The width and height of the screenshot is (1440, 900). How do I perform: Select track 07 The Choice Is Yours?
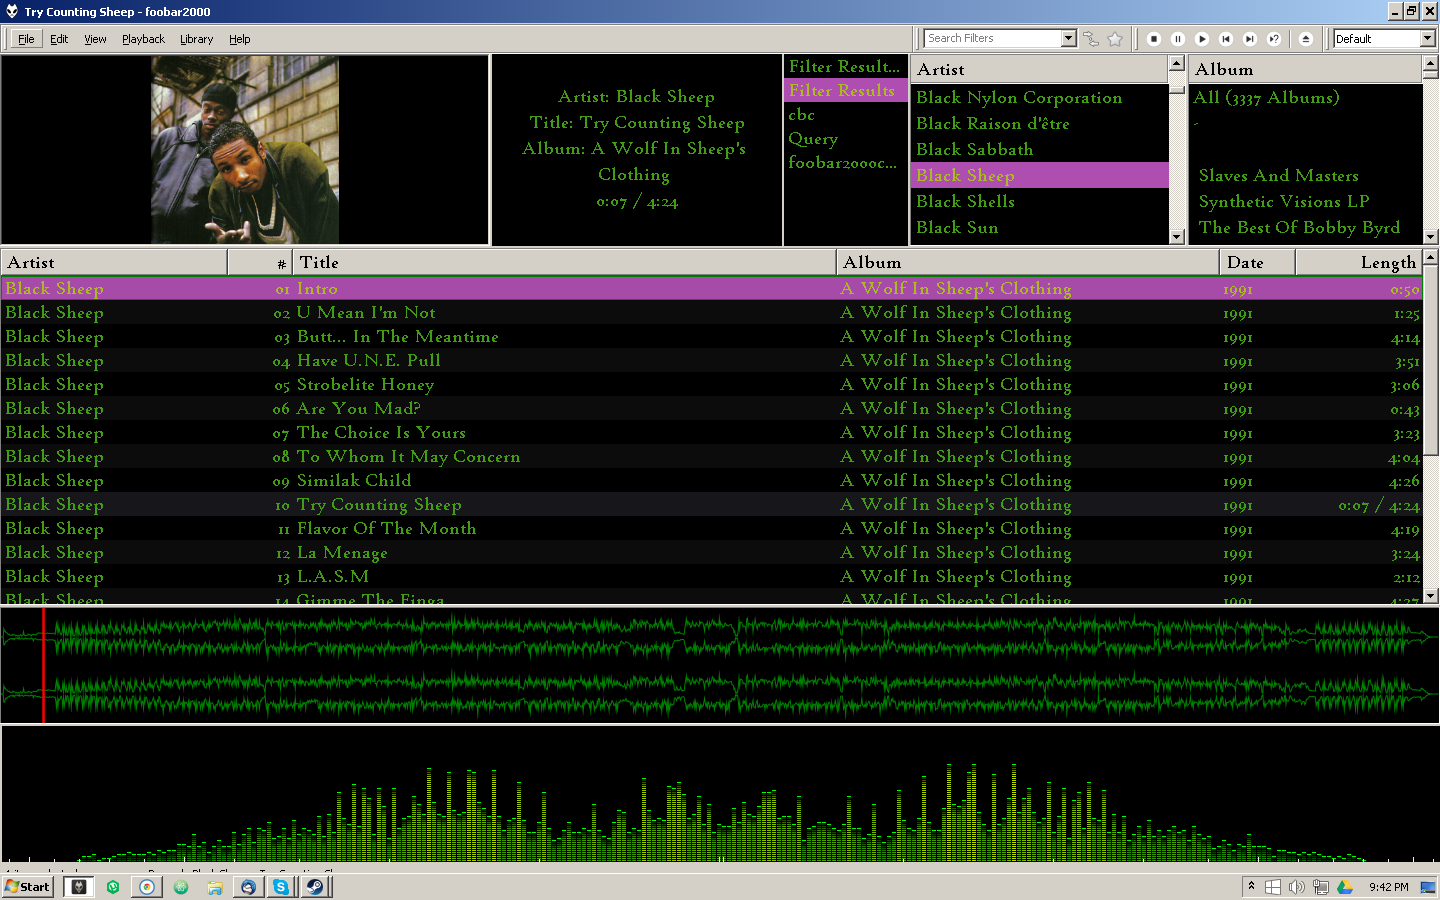[711, 432]
